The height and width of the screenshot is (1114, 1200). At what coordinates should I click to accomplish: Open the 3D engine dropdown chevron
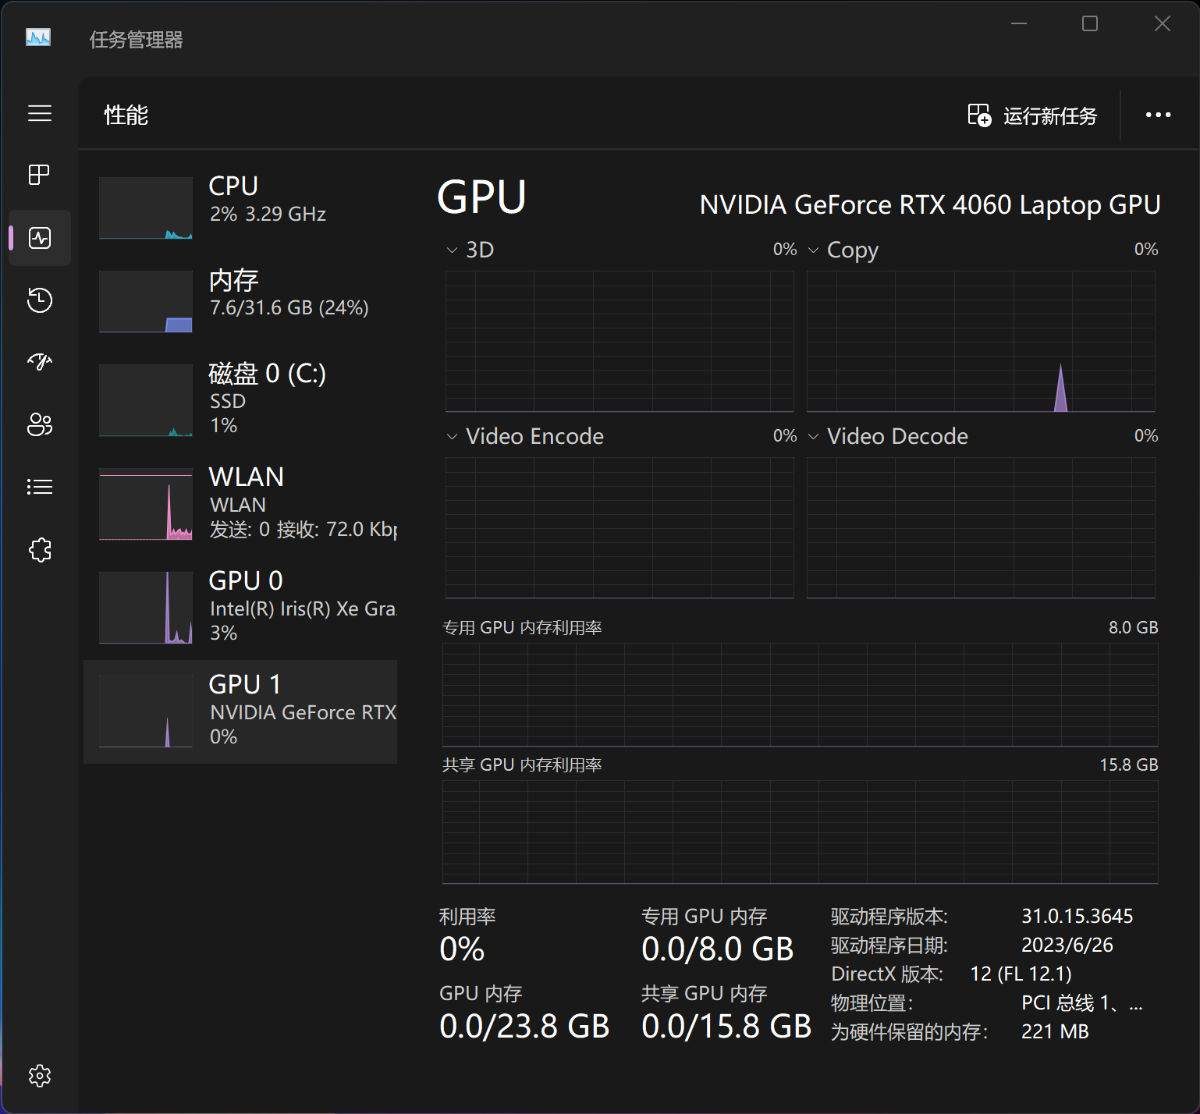[x=452, y=250]
